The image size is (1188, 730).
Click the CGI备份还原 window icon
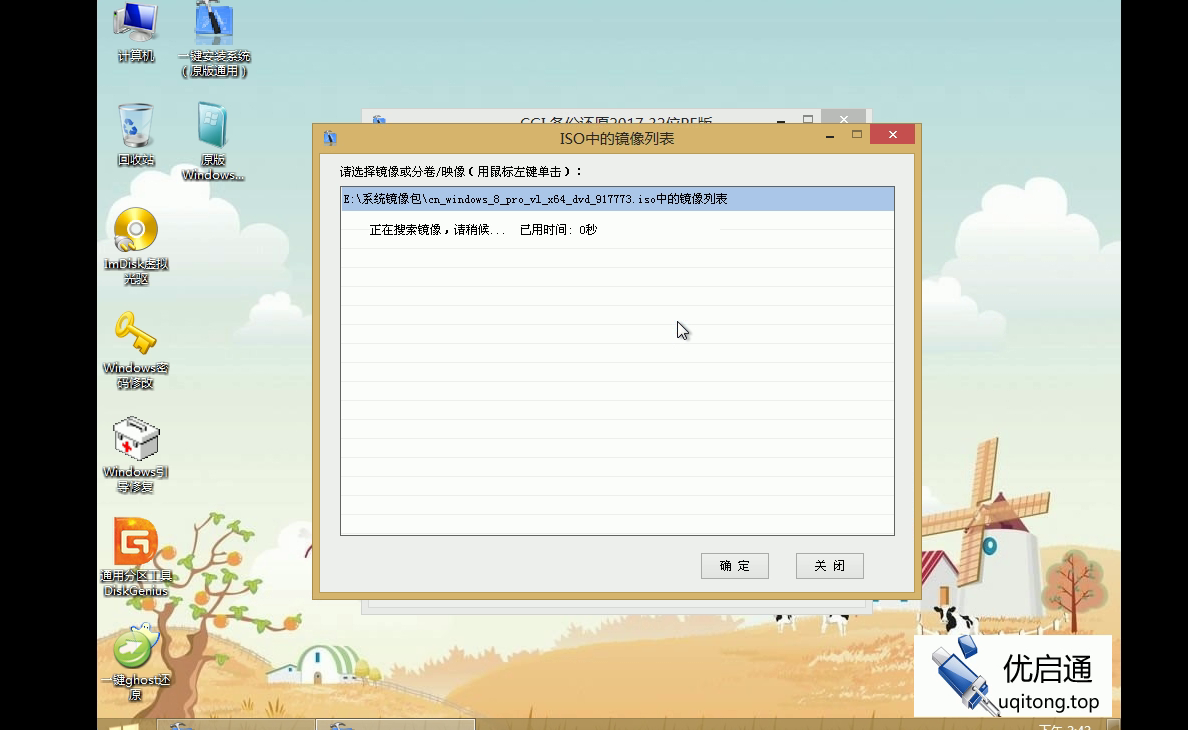click(x=378, y=120)
